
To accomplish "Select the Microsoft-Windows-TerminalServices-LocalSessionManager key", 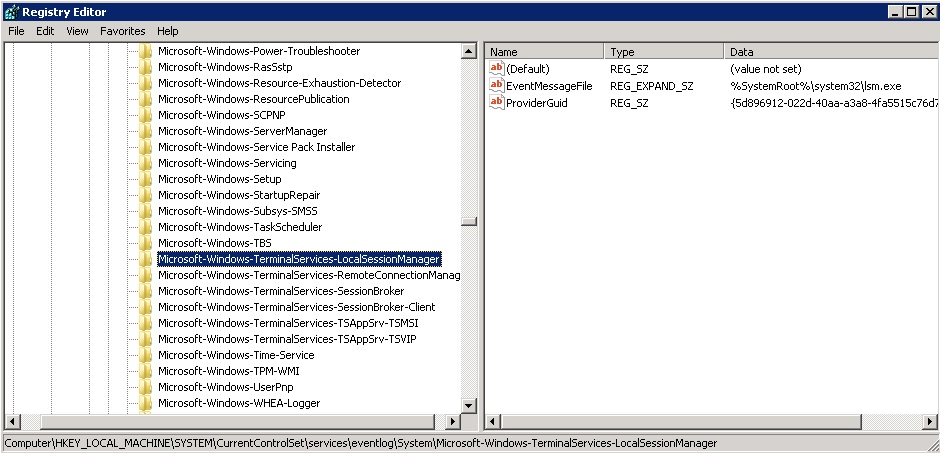I will pyautogui.click(x=299, y=259).
